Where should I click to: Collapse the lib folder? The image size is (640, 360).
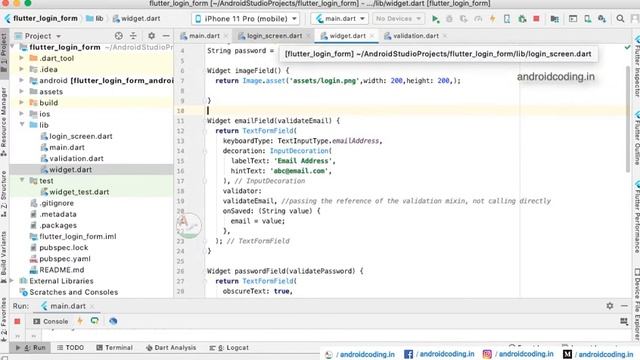22,125
